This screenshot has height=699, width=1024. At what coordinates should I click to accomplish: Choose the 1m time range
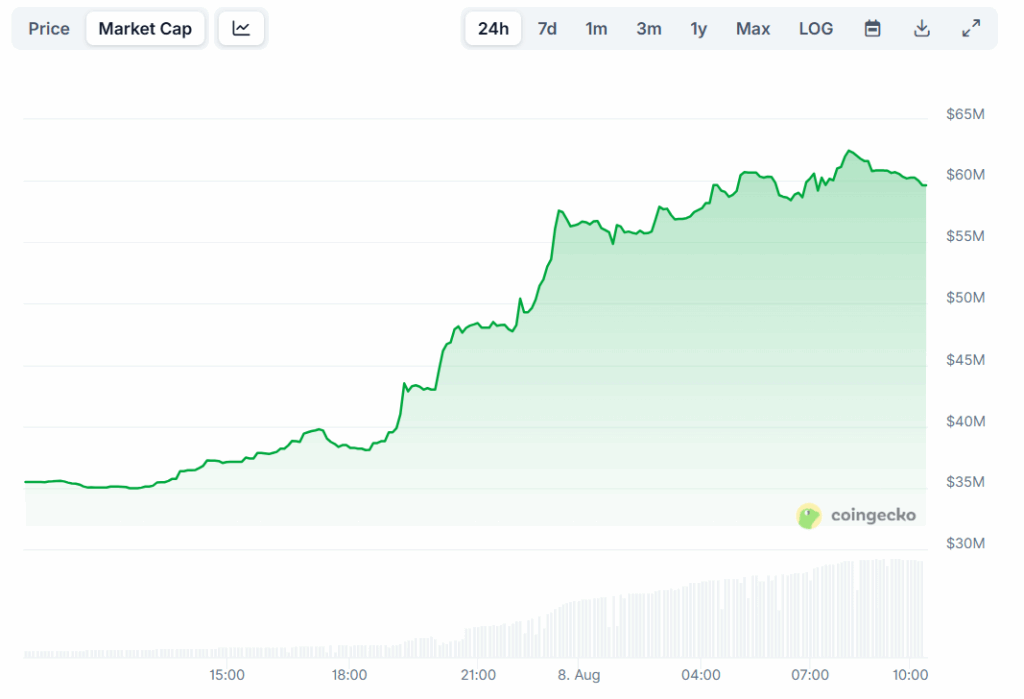click(596, 28)
